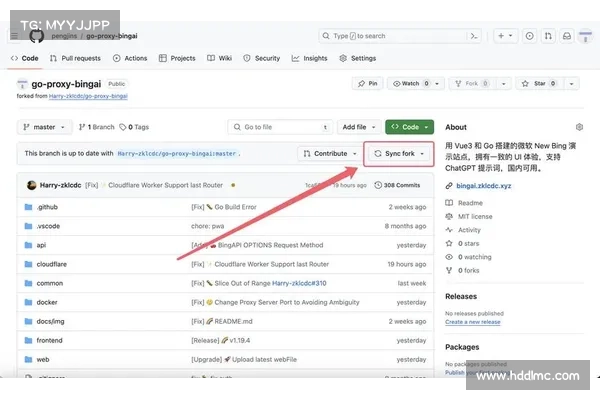Star the repository

(539, 83)
